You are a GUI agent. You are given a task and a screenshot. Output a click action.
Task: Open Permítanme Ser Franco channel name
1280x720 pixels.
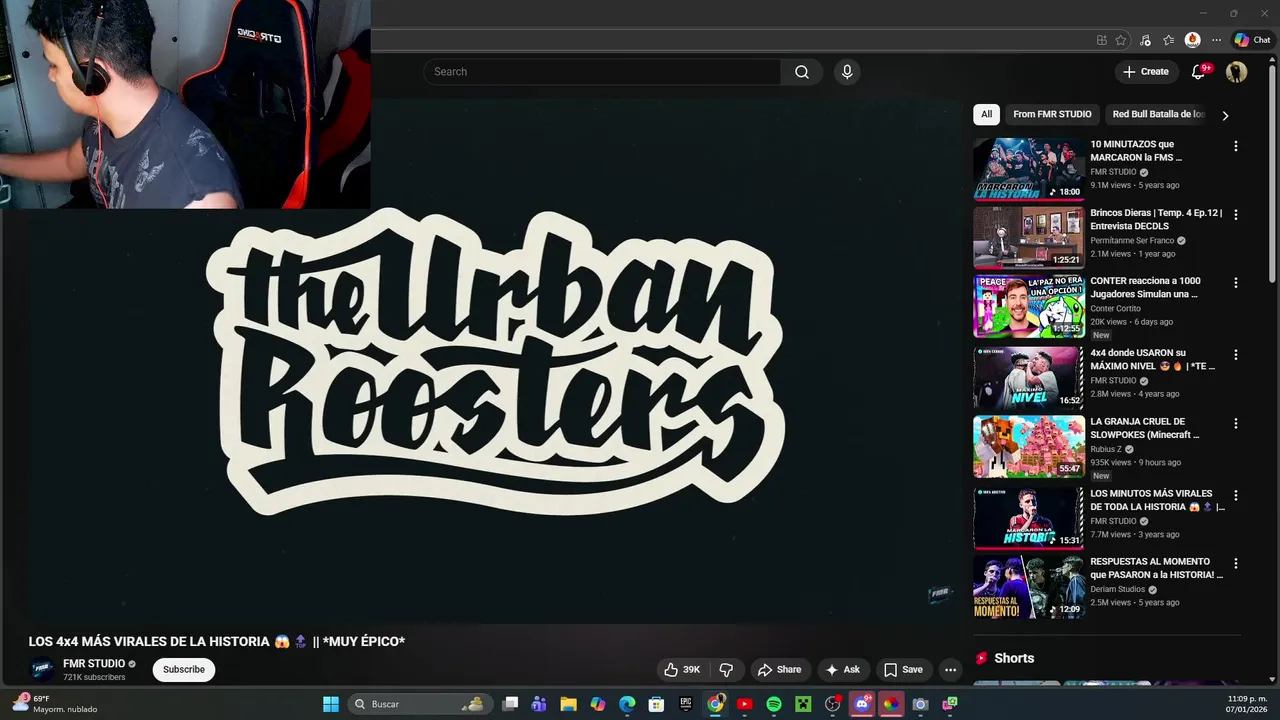(1132, 241)
